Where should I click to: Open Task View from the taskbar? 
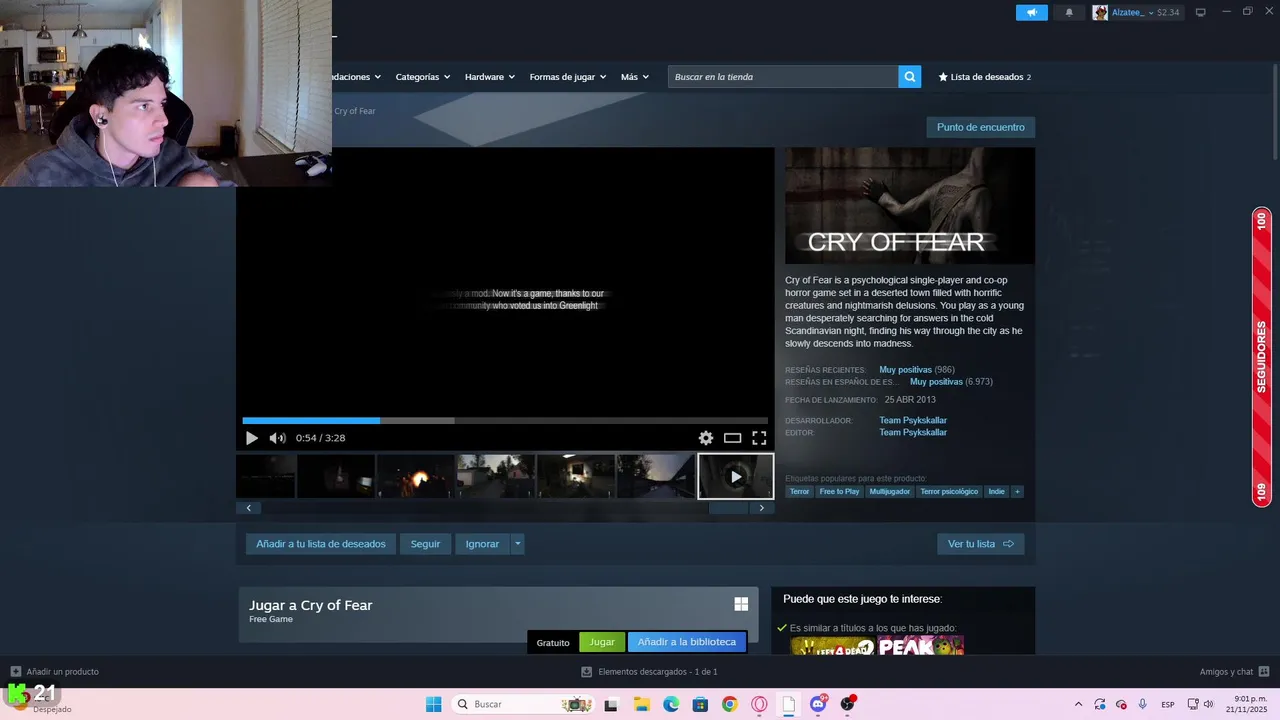[611, 704]
